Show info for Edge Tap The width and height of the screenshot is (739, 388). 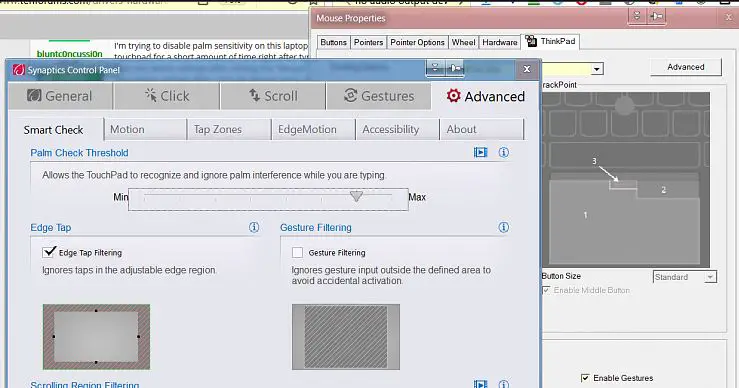(x=254, y=227)
